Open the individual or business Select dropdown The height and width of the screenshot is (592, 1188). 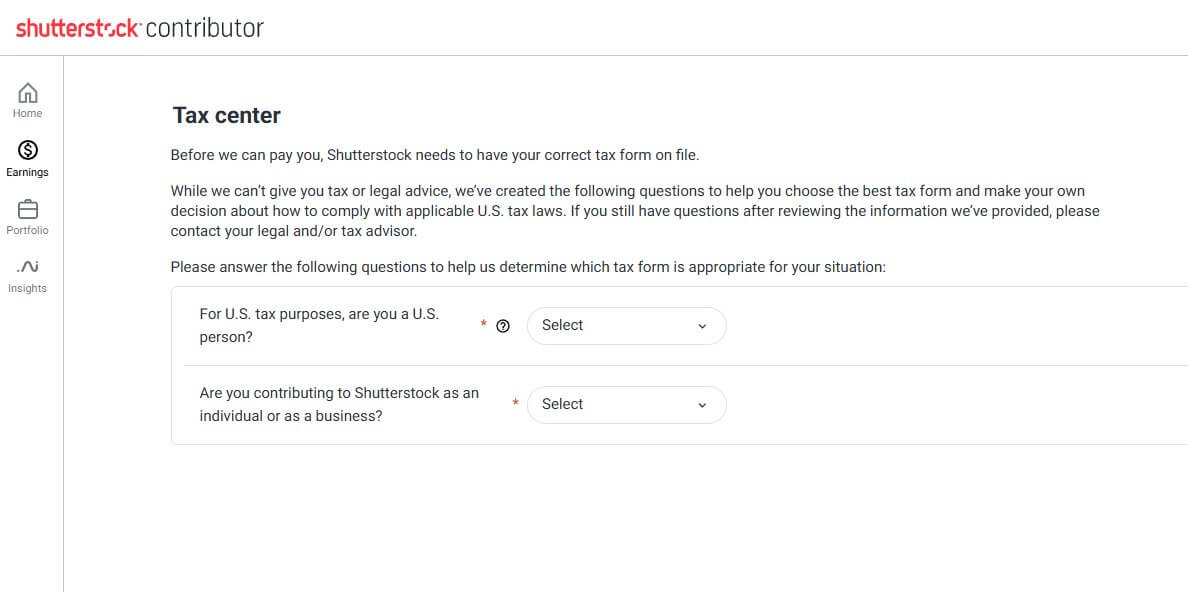[x=627, y=405]
